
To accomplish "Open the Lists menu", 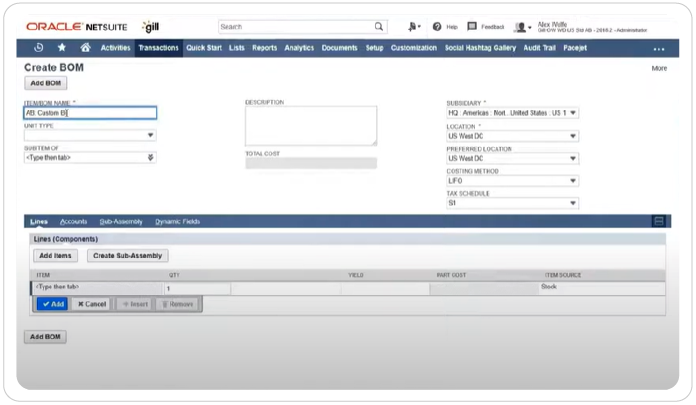I will pyautogui.click(x=237, y=48).
